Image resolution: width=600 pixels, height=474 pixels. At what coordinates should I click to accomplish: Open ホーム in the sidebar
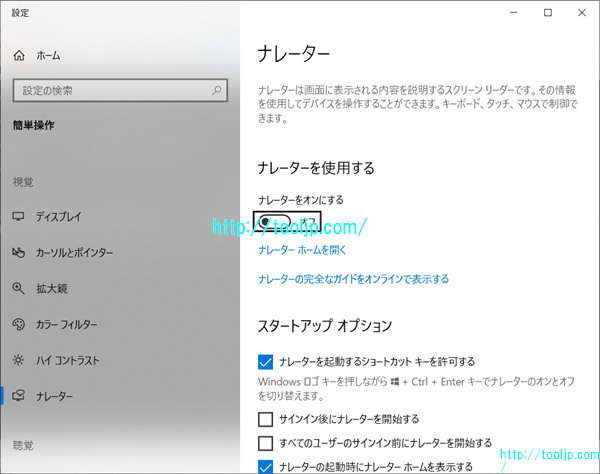[48, 56]
